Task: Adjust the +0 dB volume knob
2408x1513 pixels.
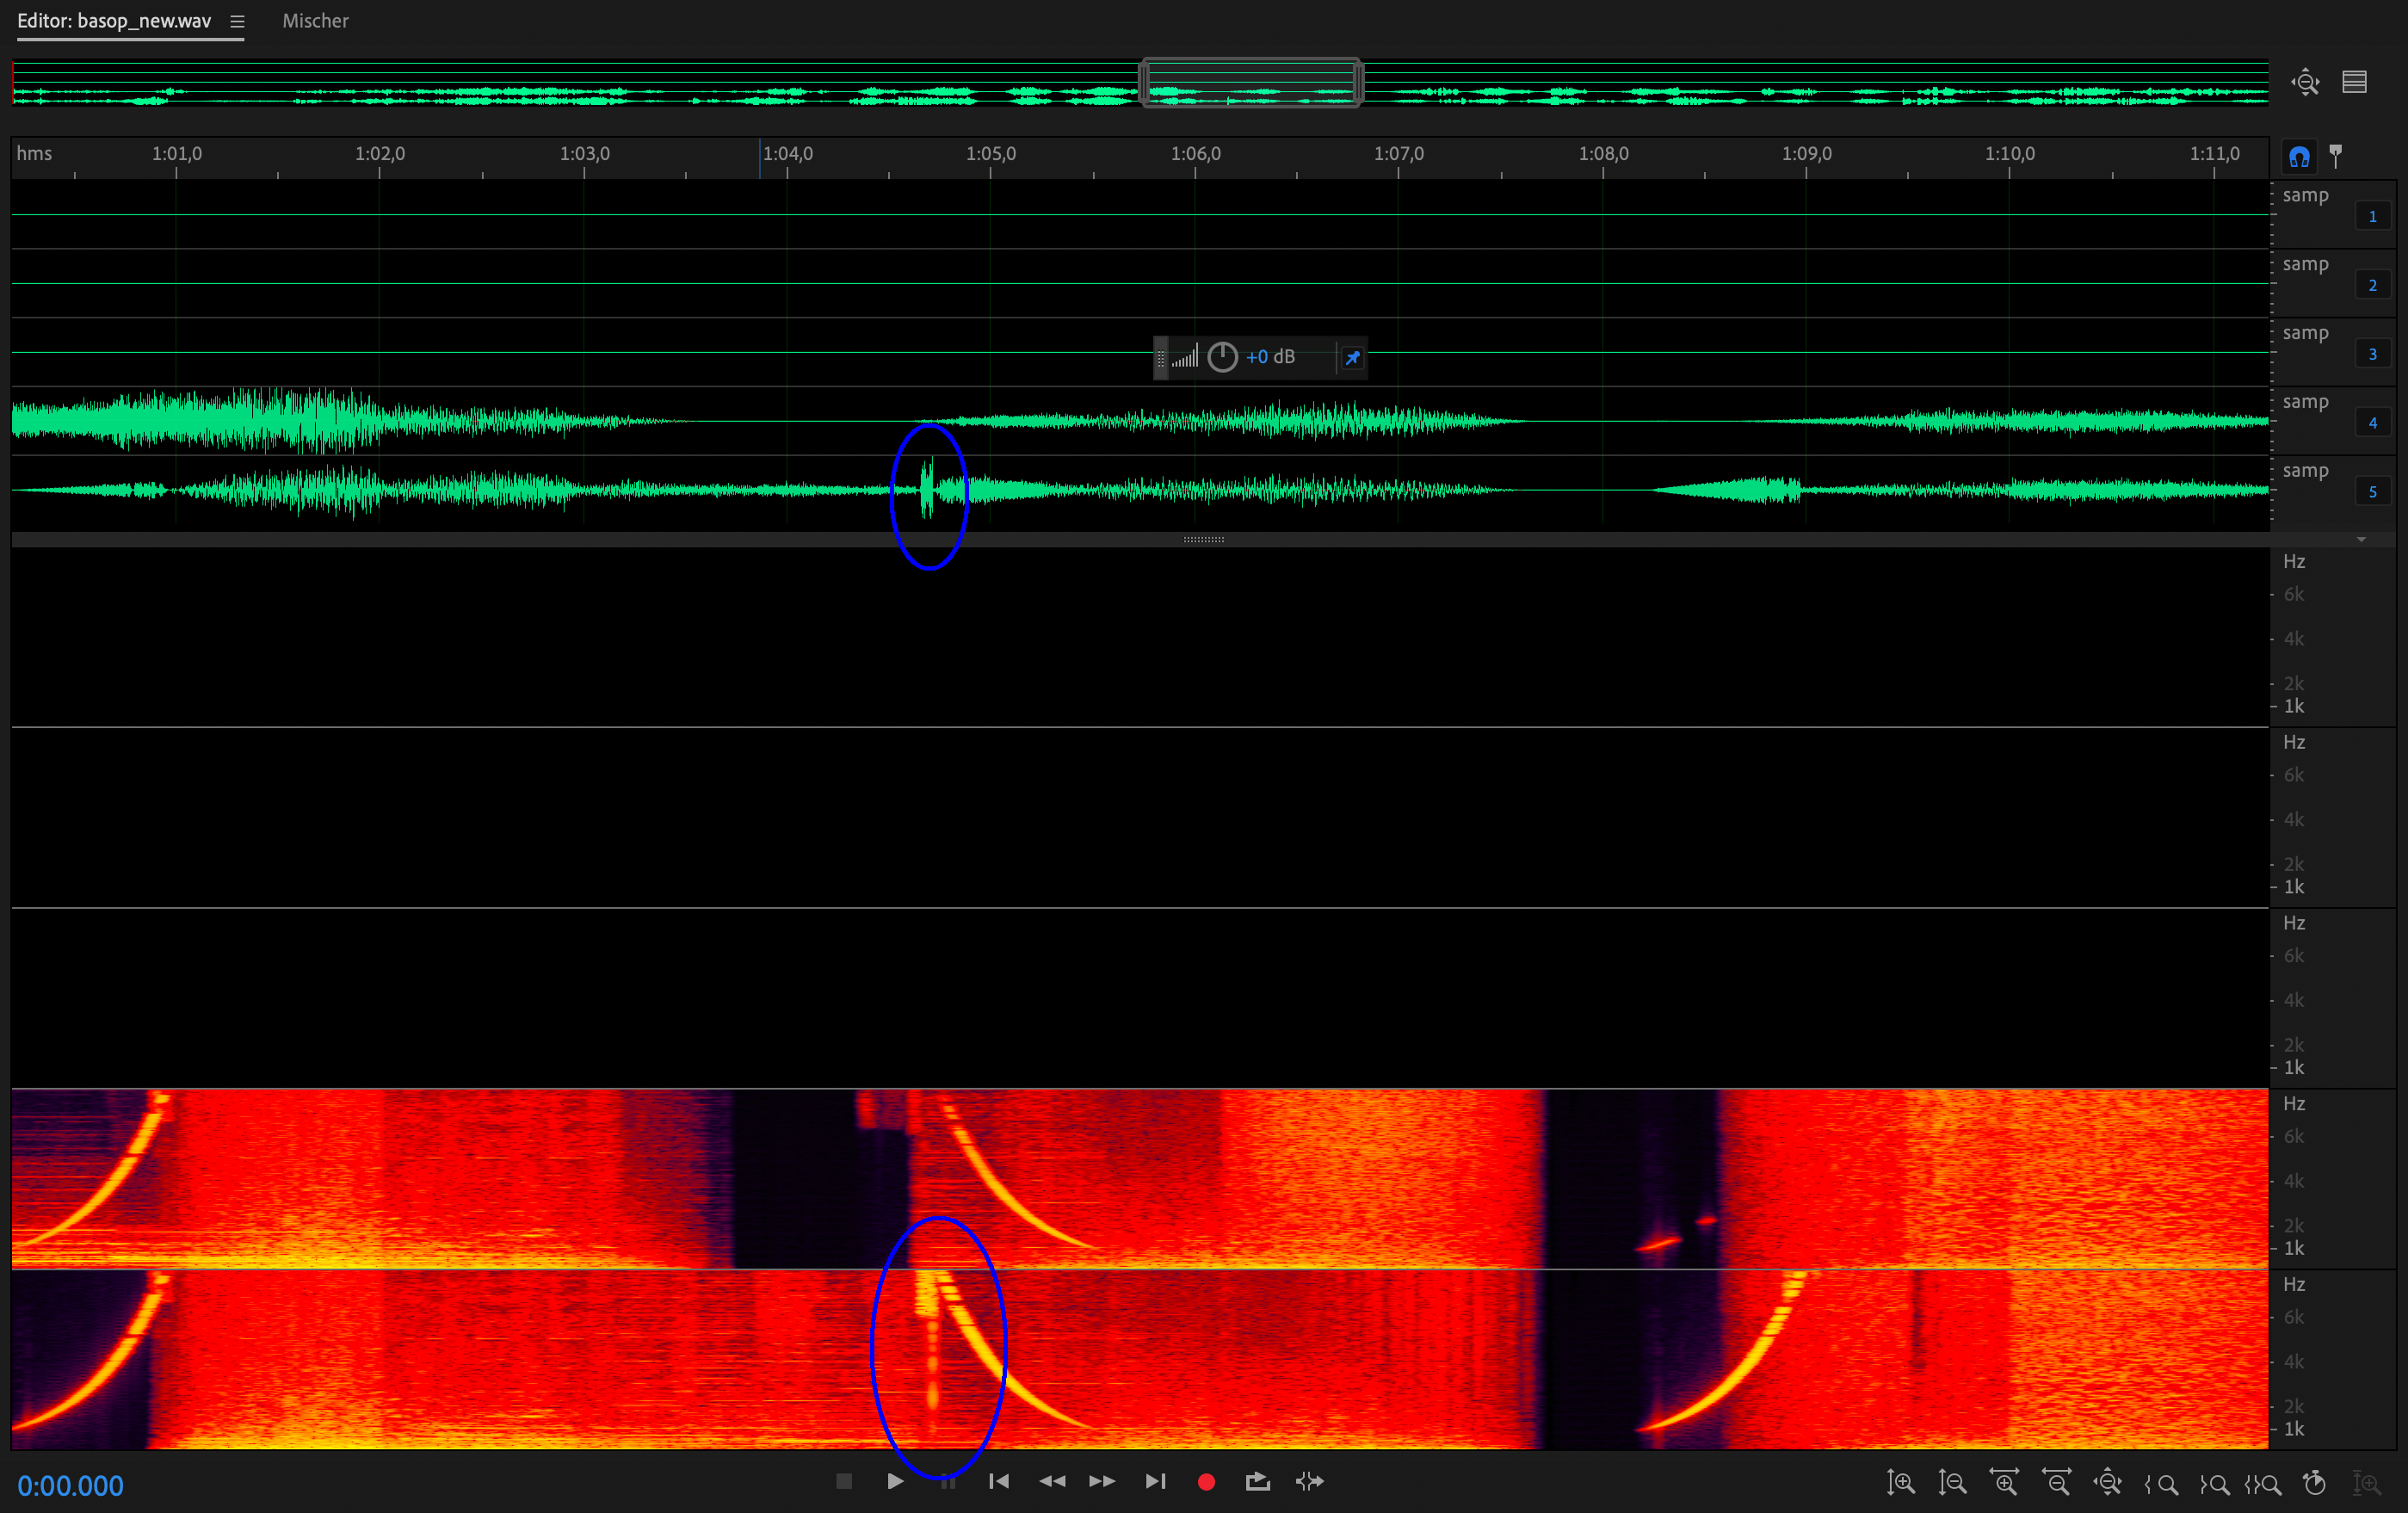Action: point(1222,357)
